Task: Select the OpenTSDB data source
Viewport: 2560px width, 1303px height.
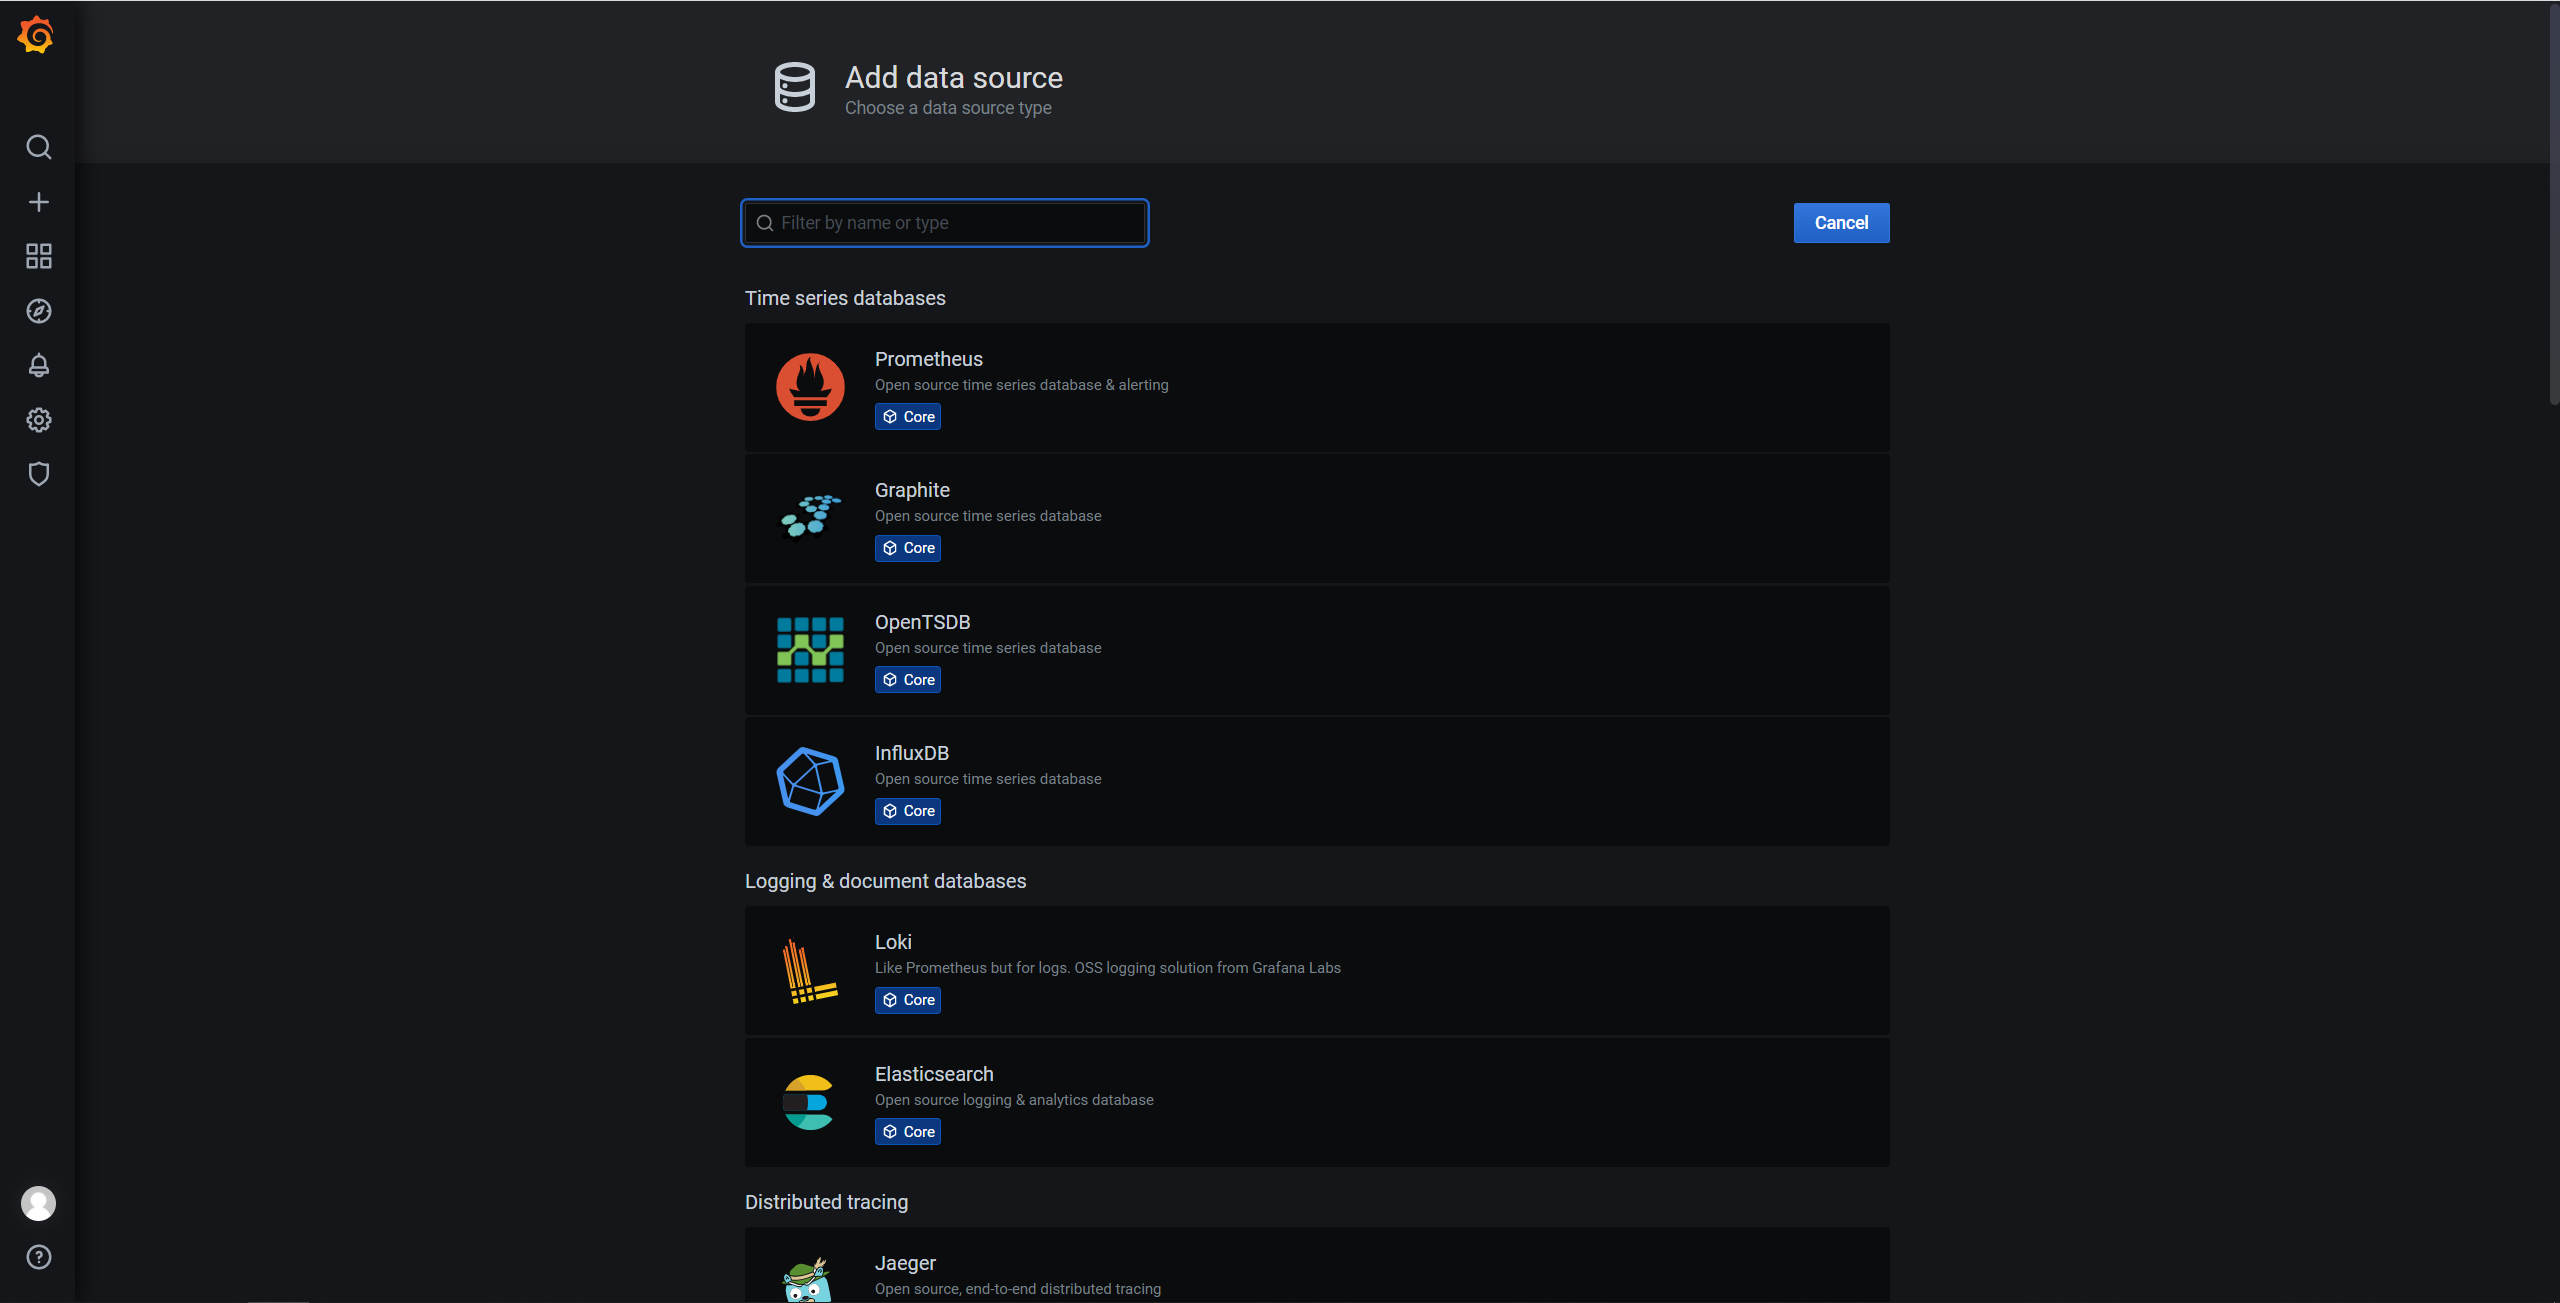Action: click(x=1316, y=650)
